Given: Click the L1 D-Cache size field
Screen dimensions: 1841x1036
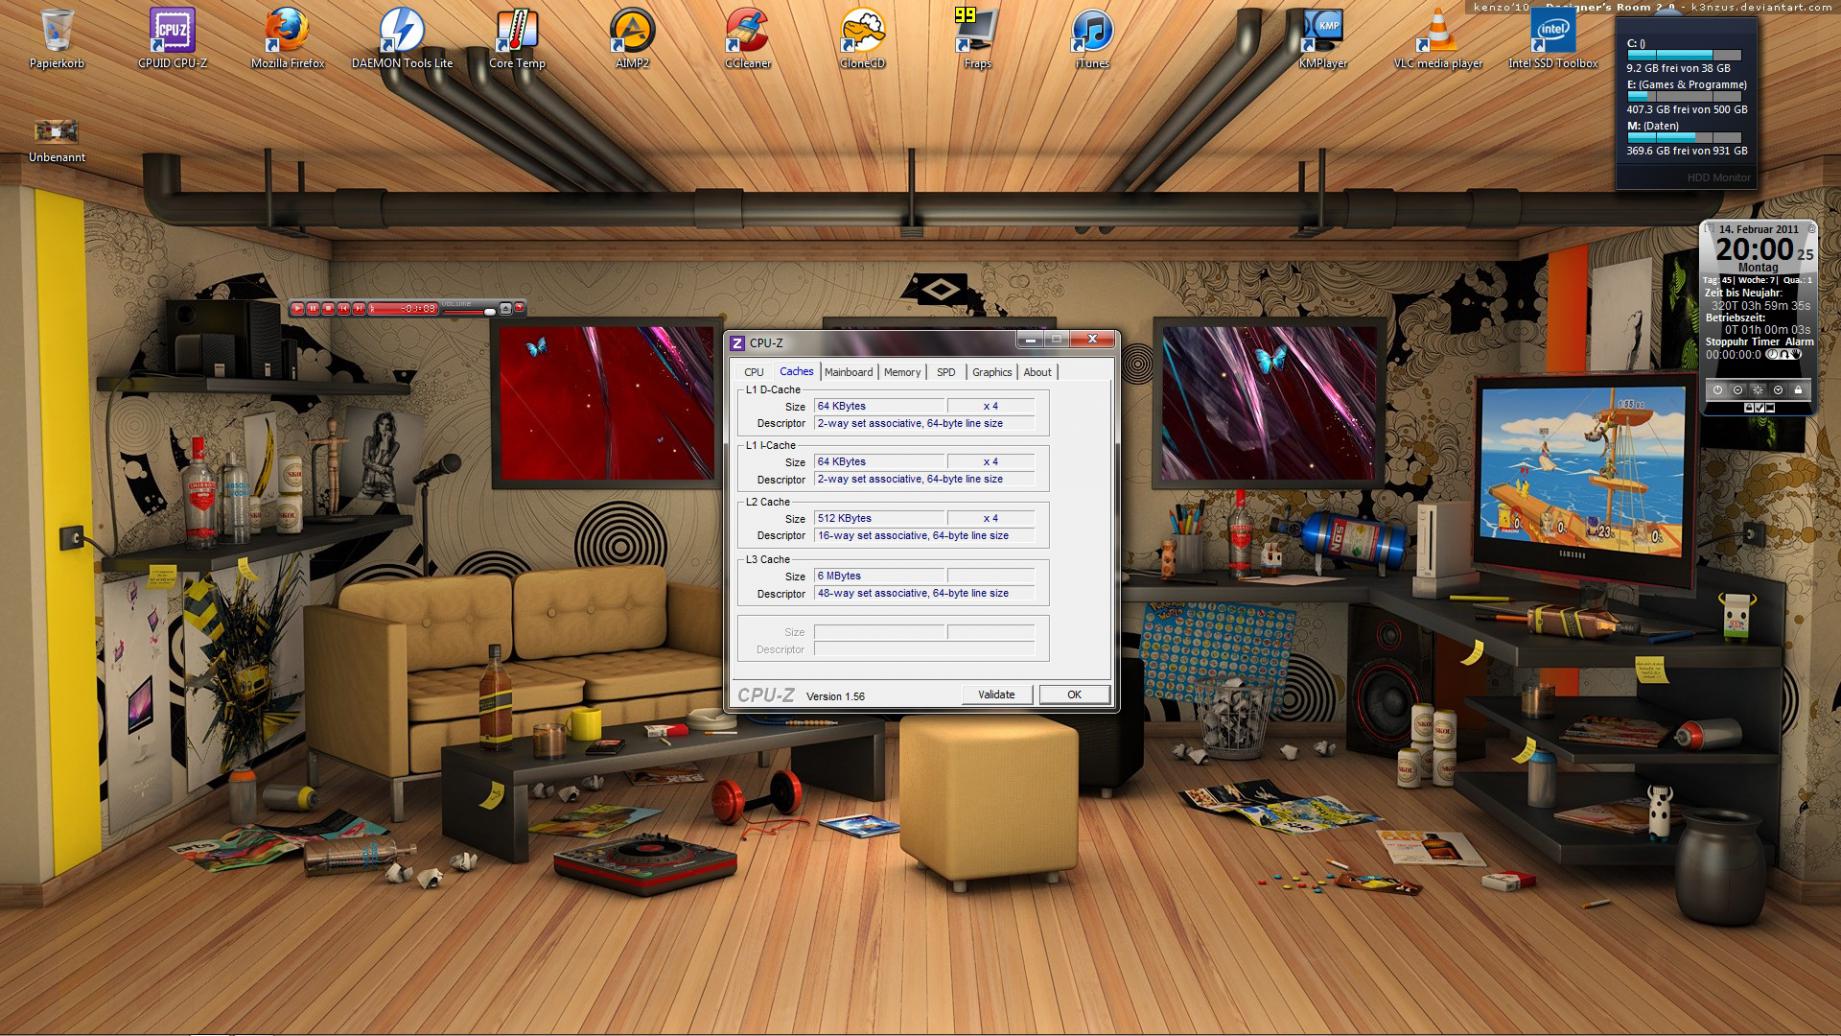Looking at the screenshot, I should pyautogui.click(x=879, y=406).
